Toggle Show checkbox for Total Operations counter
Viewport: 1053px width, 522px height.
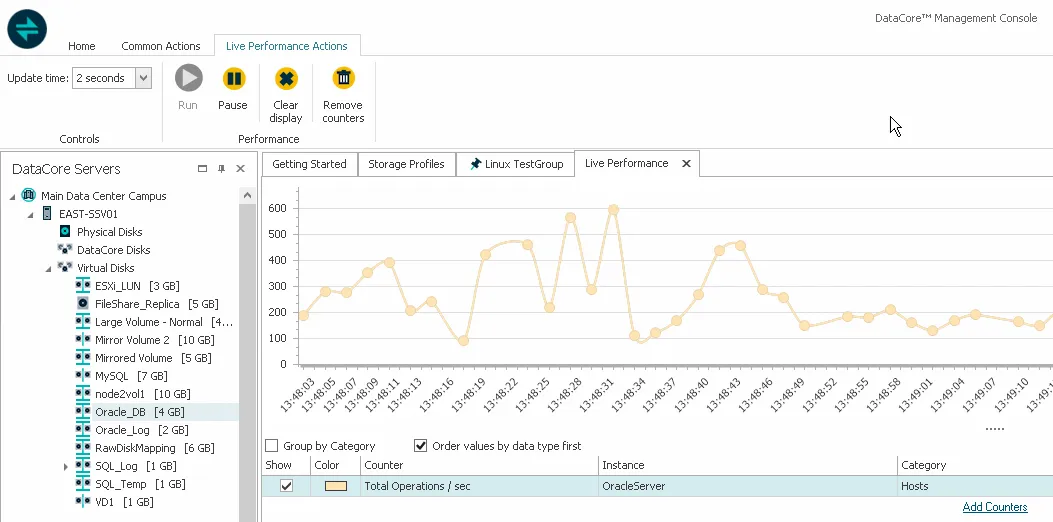click(x=286, y=486)
